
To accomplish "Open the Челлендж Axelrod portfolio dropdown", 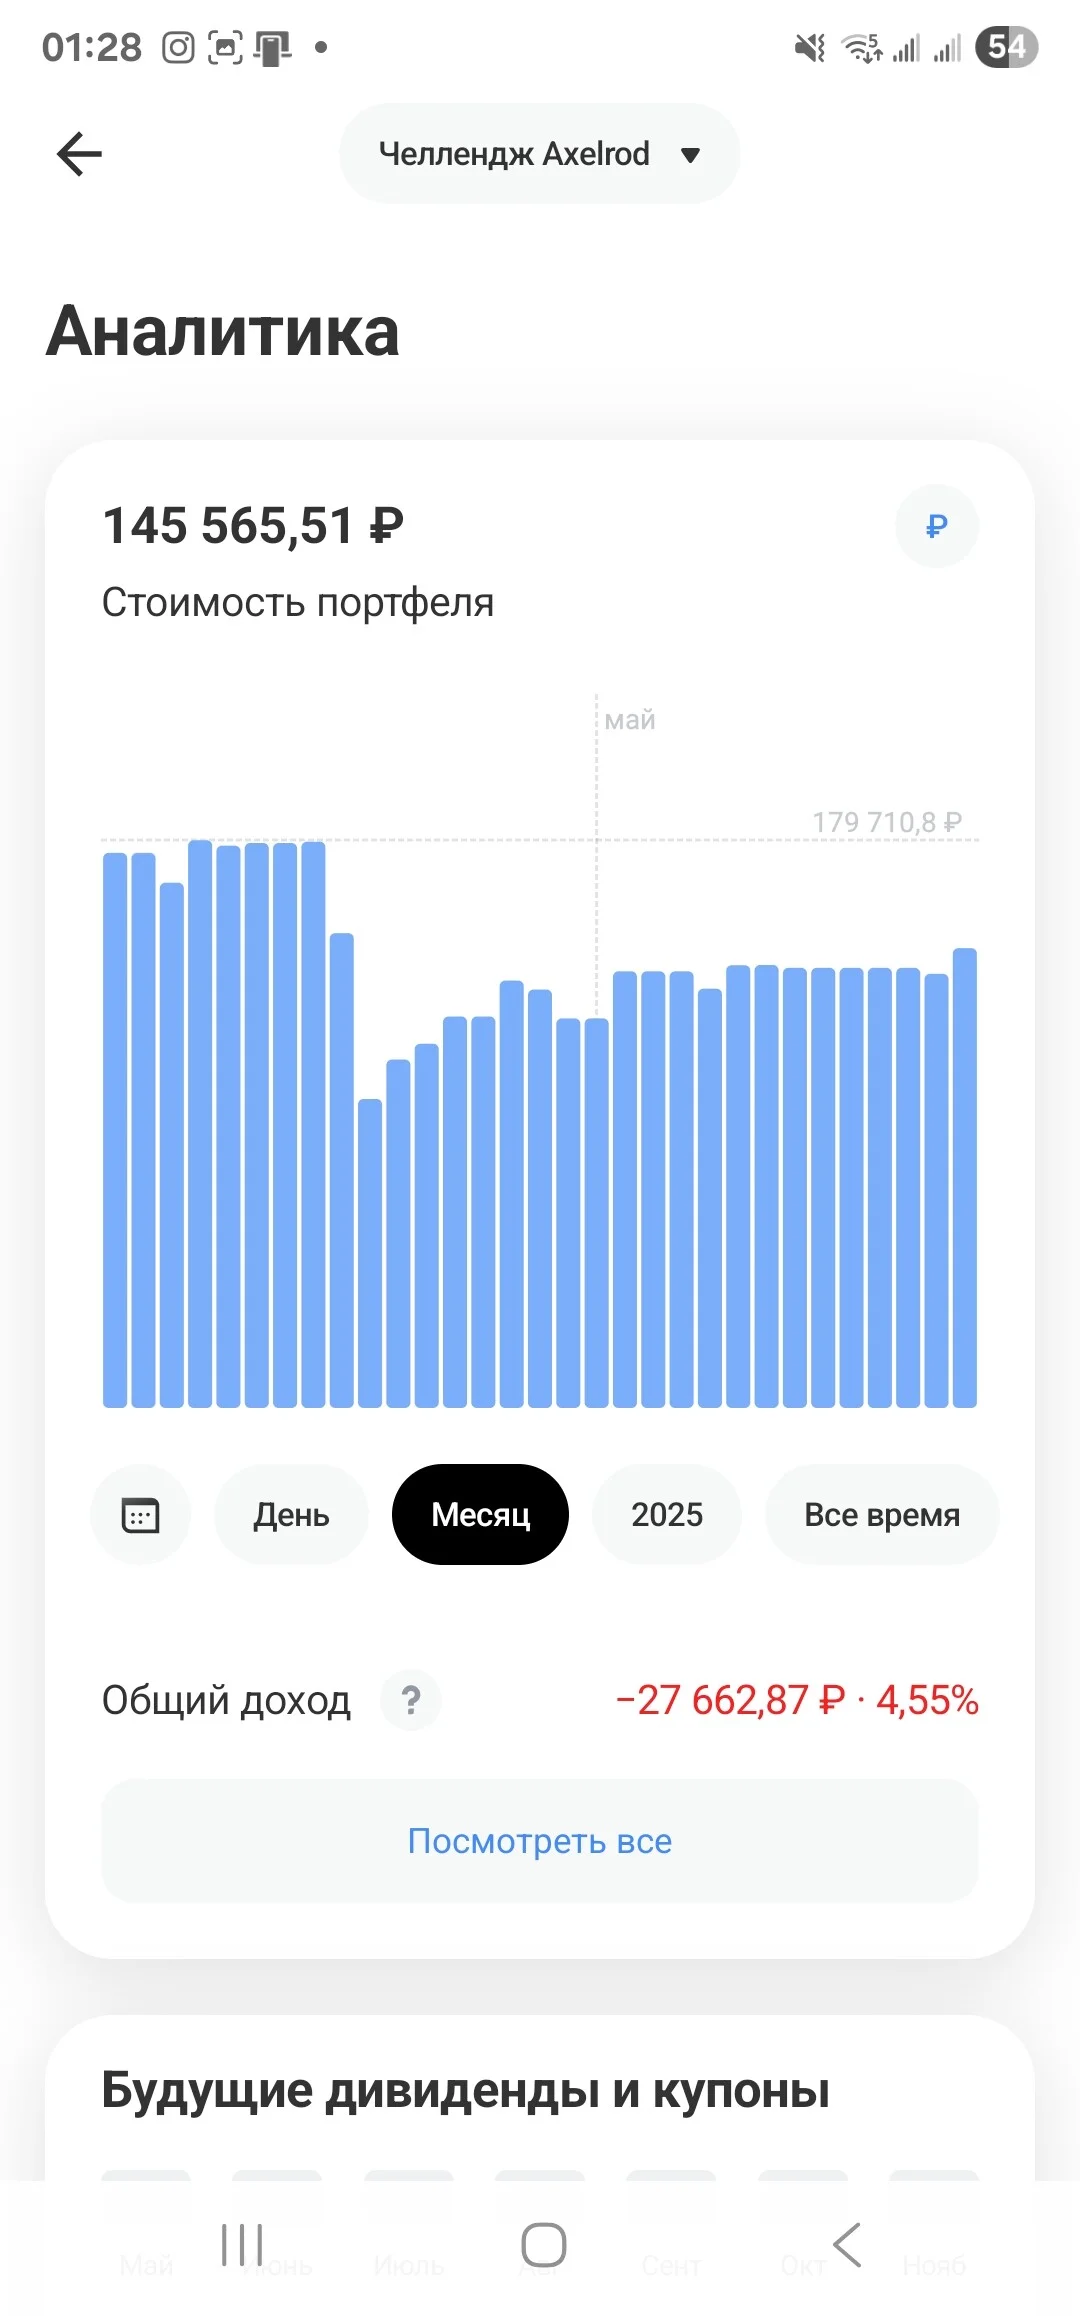I will [540, 154].
